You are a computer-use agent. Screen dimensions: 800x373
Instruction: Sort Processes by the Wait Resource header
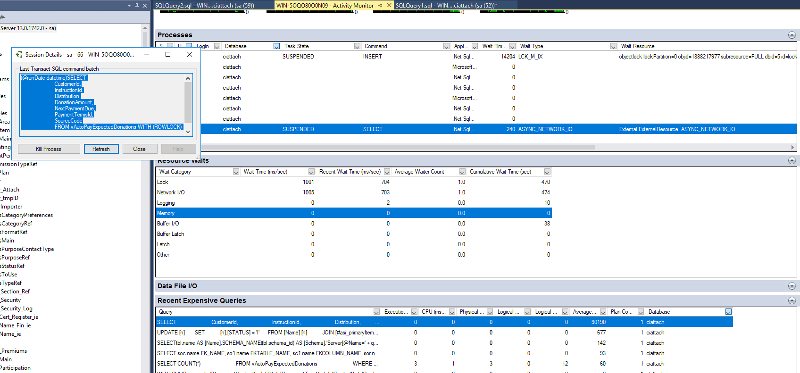637,46
